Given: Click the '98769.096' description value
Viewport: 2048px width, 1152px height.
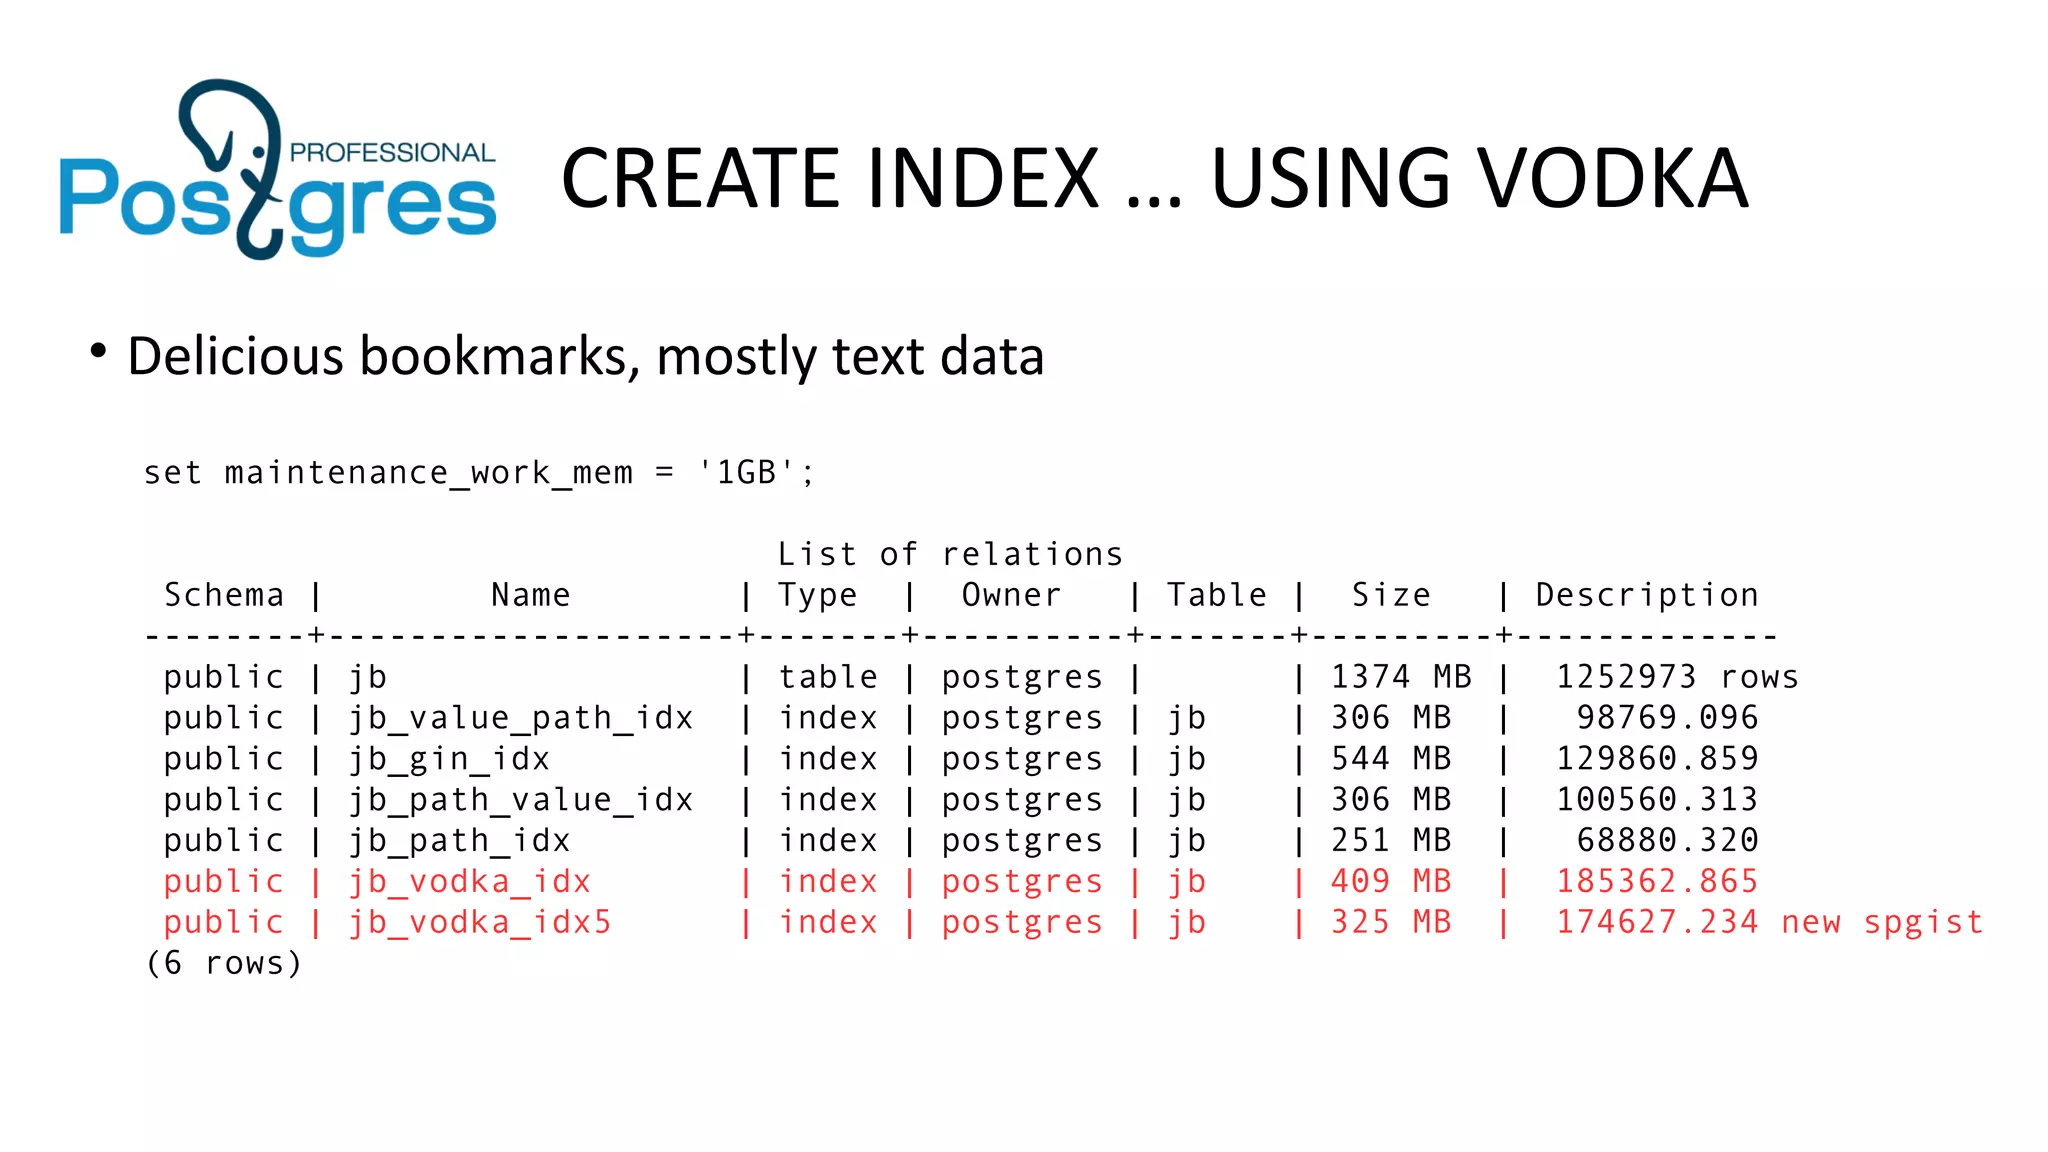Looking at the screenshot, I should pyautogui.click(x=1667, y=718).
